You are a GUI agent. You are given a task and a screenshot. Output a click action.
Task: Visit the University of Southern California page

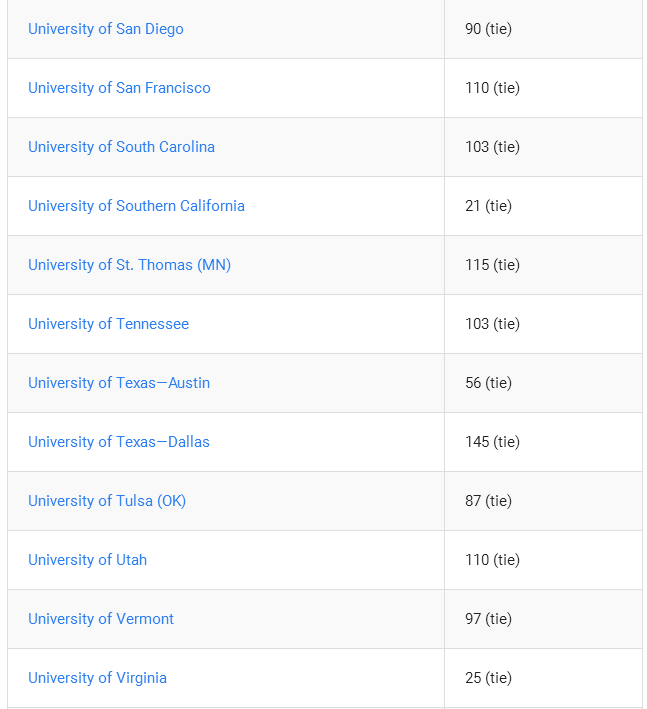(136, 206)
